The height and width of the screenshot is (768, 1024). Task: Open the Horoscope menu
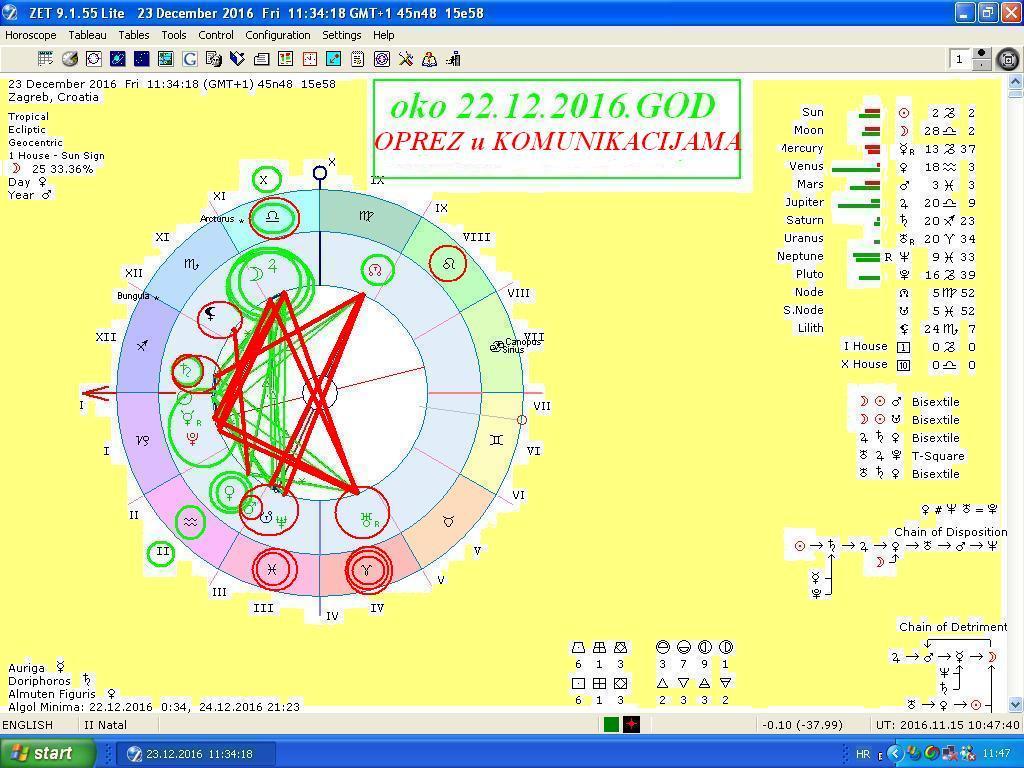coord(31,35)
